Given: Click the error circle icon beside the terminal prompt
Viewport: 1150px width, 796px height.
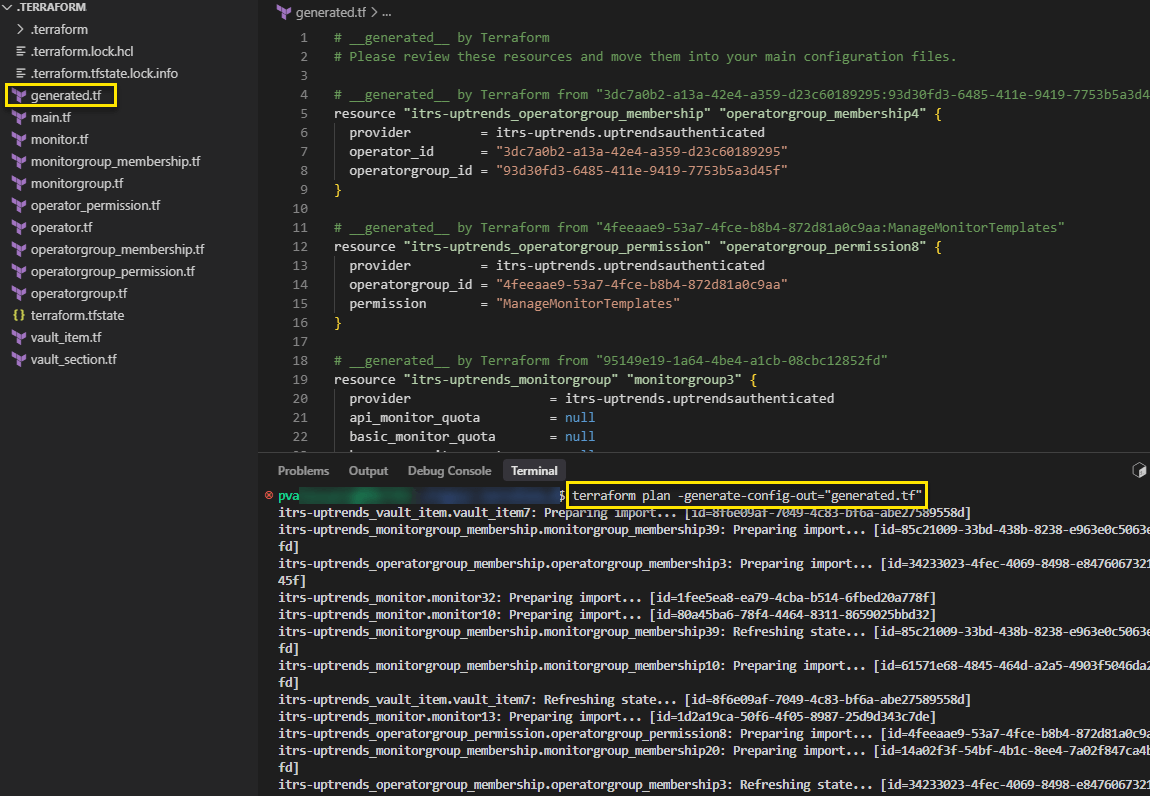Looking at the screenshot, I should pos(265,494).
